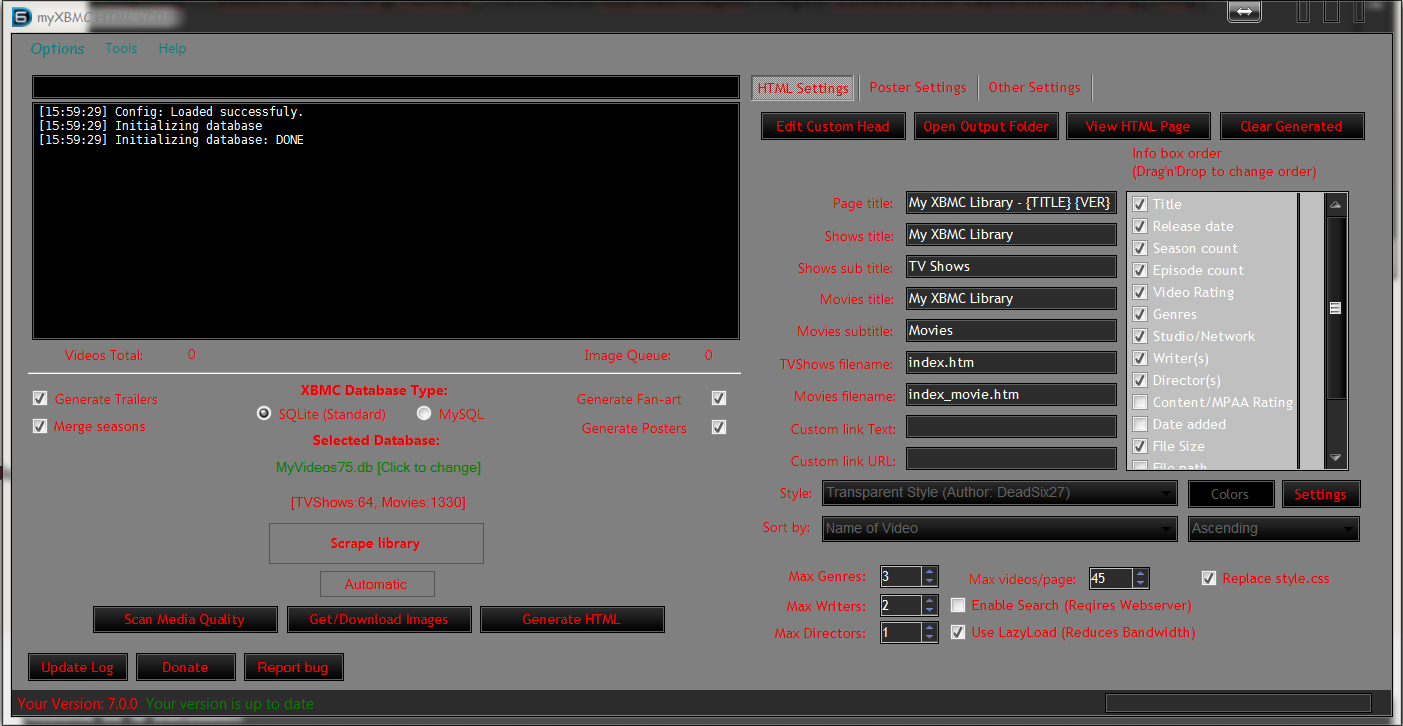Click the Report bug button
Screen dimensions: 1403x726
[293, 667]
